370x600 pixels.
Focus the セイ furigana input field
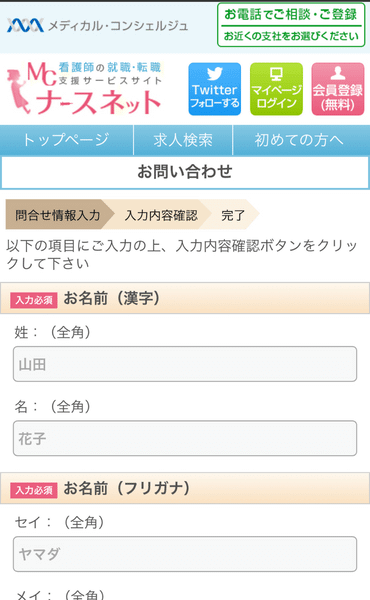(x=185, y=554)
